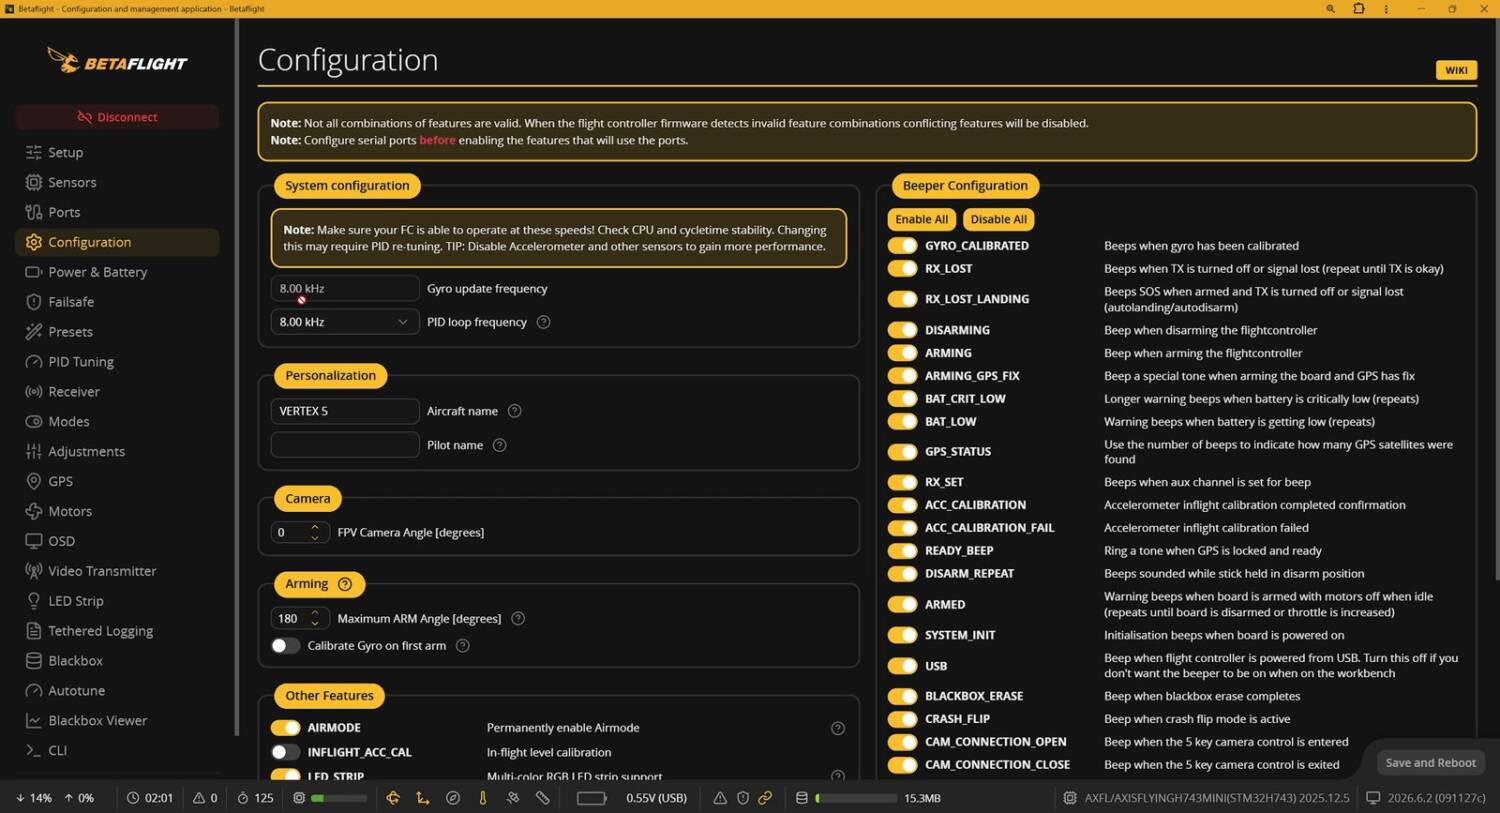Click the extensions puzzle icon in the title bar
Viewport: 1500px width, 813px height.
[1359, 9]
